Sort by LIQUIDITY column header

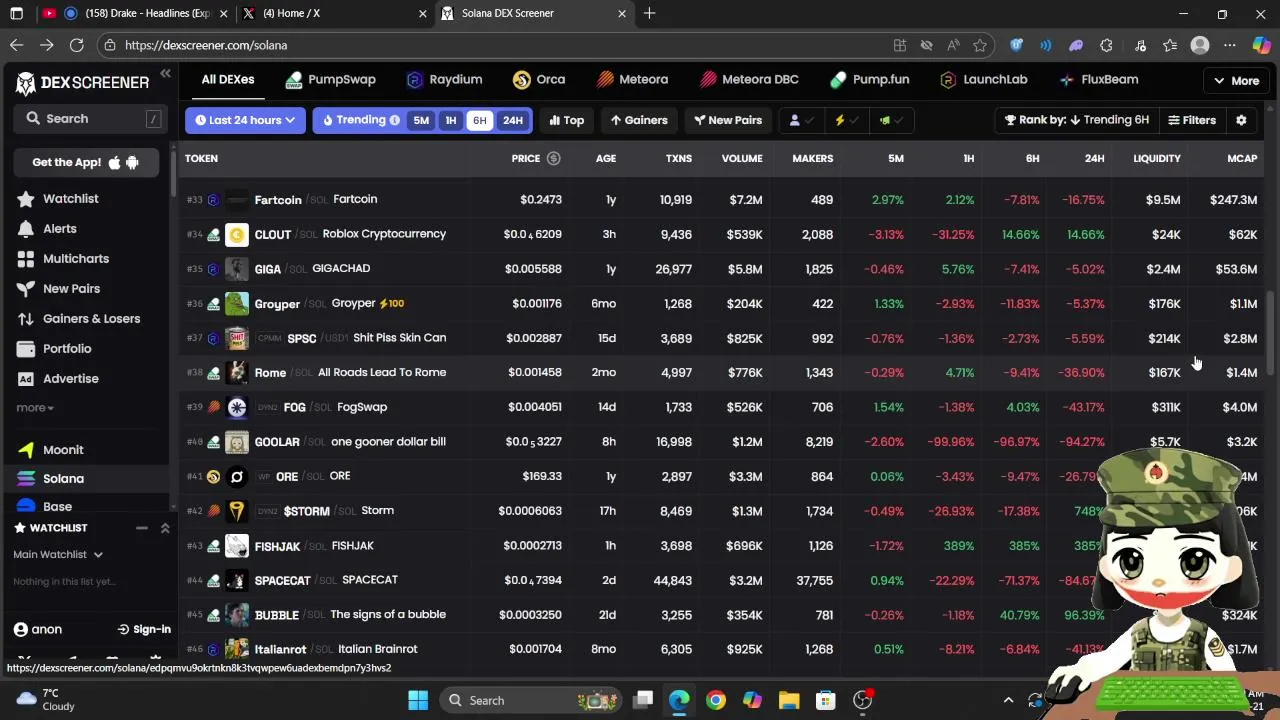click(x=1157, y=158)
